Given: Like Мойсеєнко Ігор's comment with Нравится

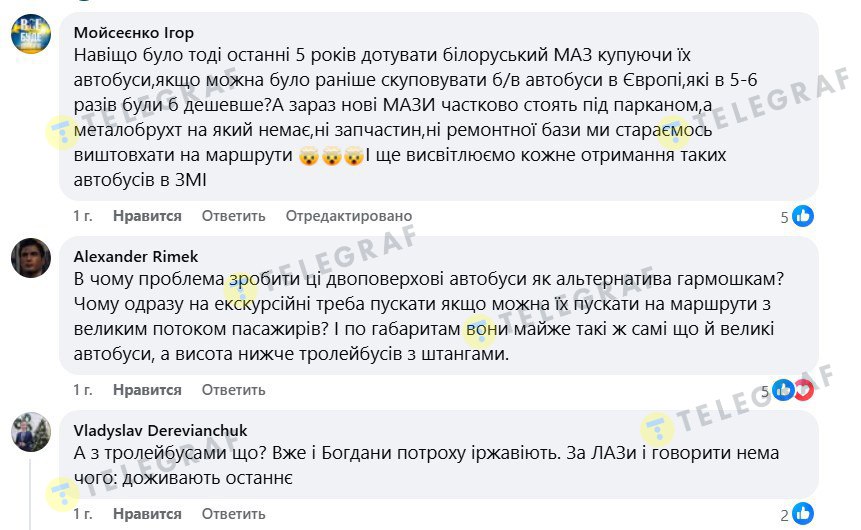Looking at the screenshot, I should coord(147,216).
